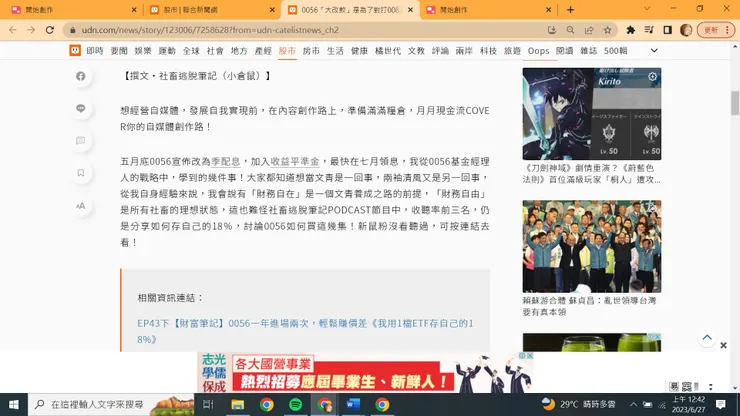
Task: Close the 0056 article tab
Action: [410, 9]
